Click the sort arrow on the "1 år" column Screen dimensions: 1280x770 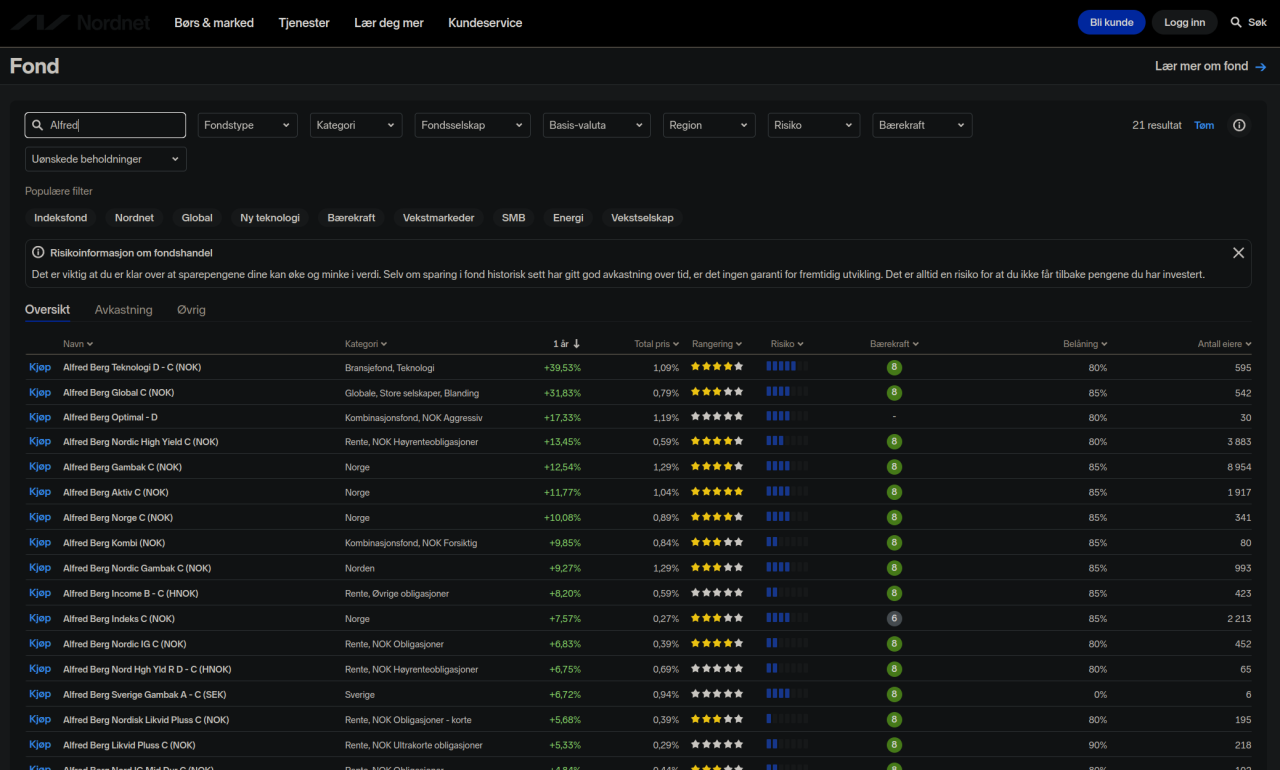(x=577, y=343)
